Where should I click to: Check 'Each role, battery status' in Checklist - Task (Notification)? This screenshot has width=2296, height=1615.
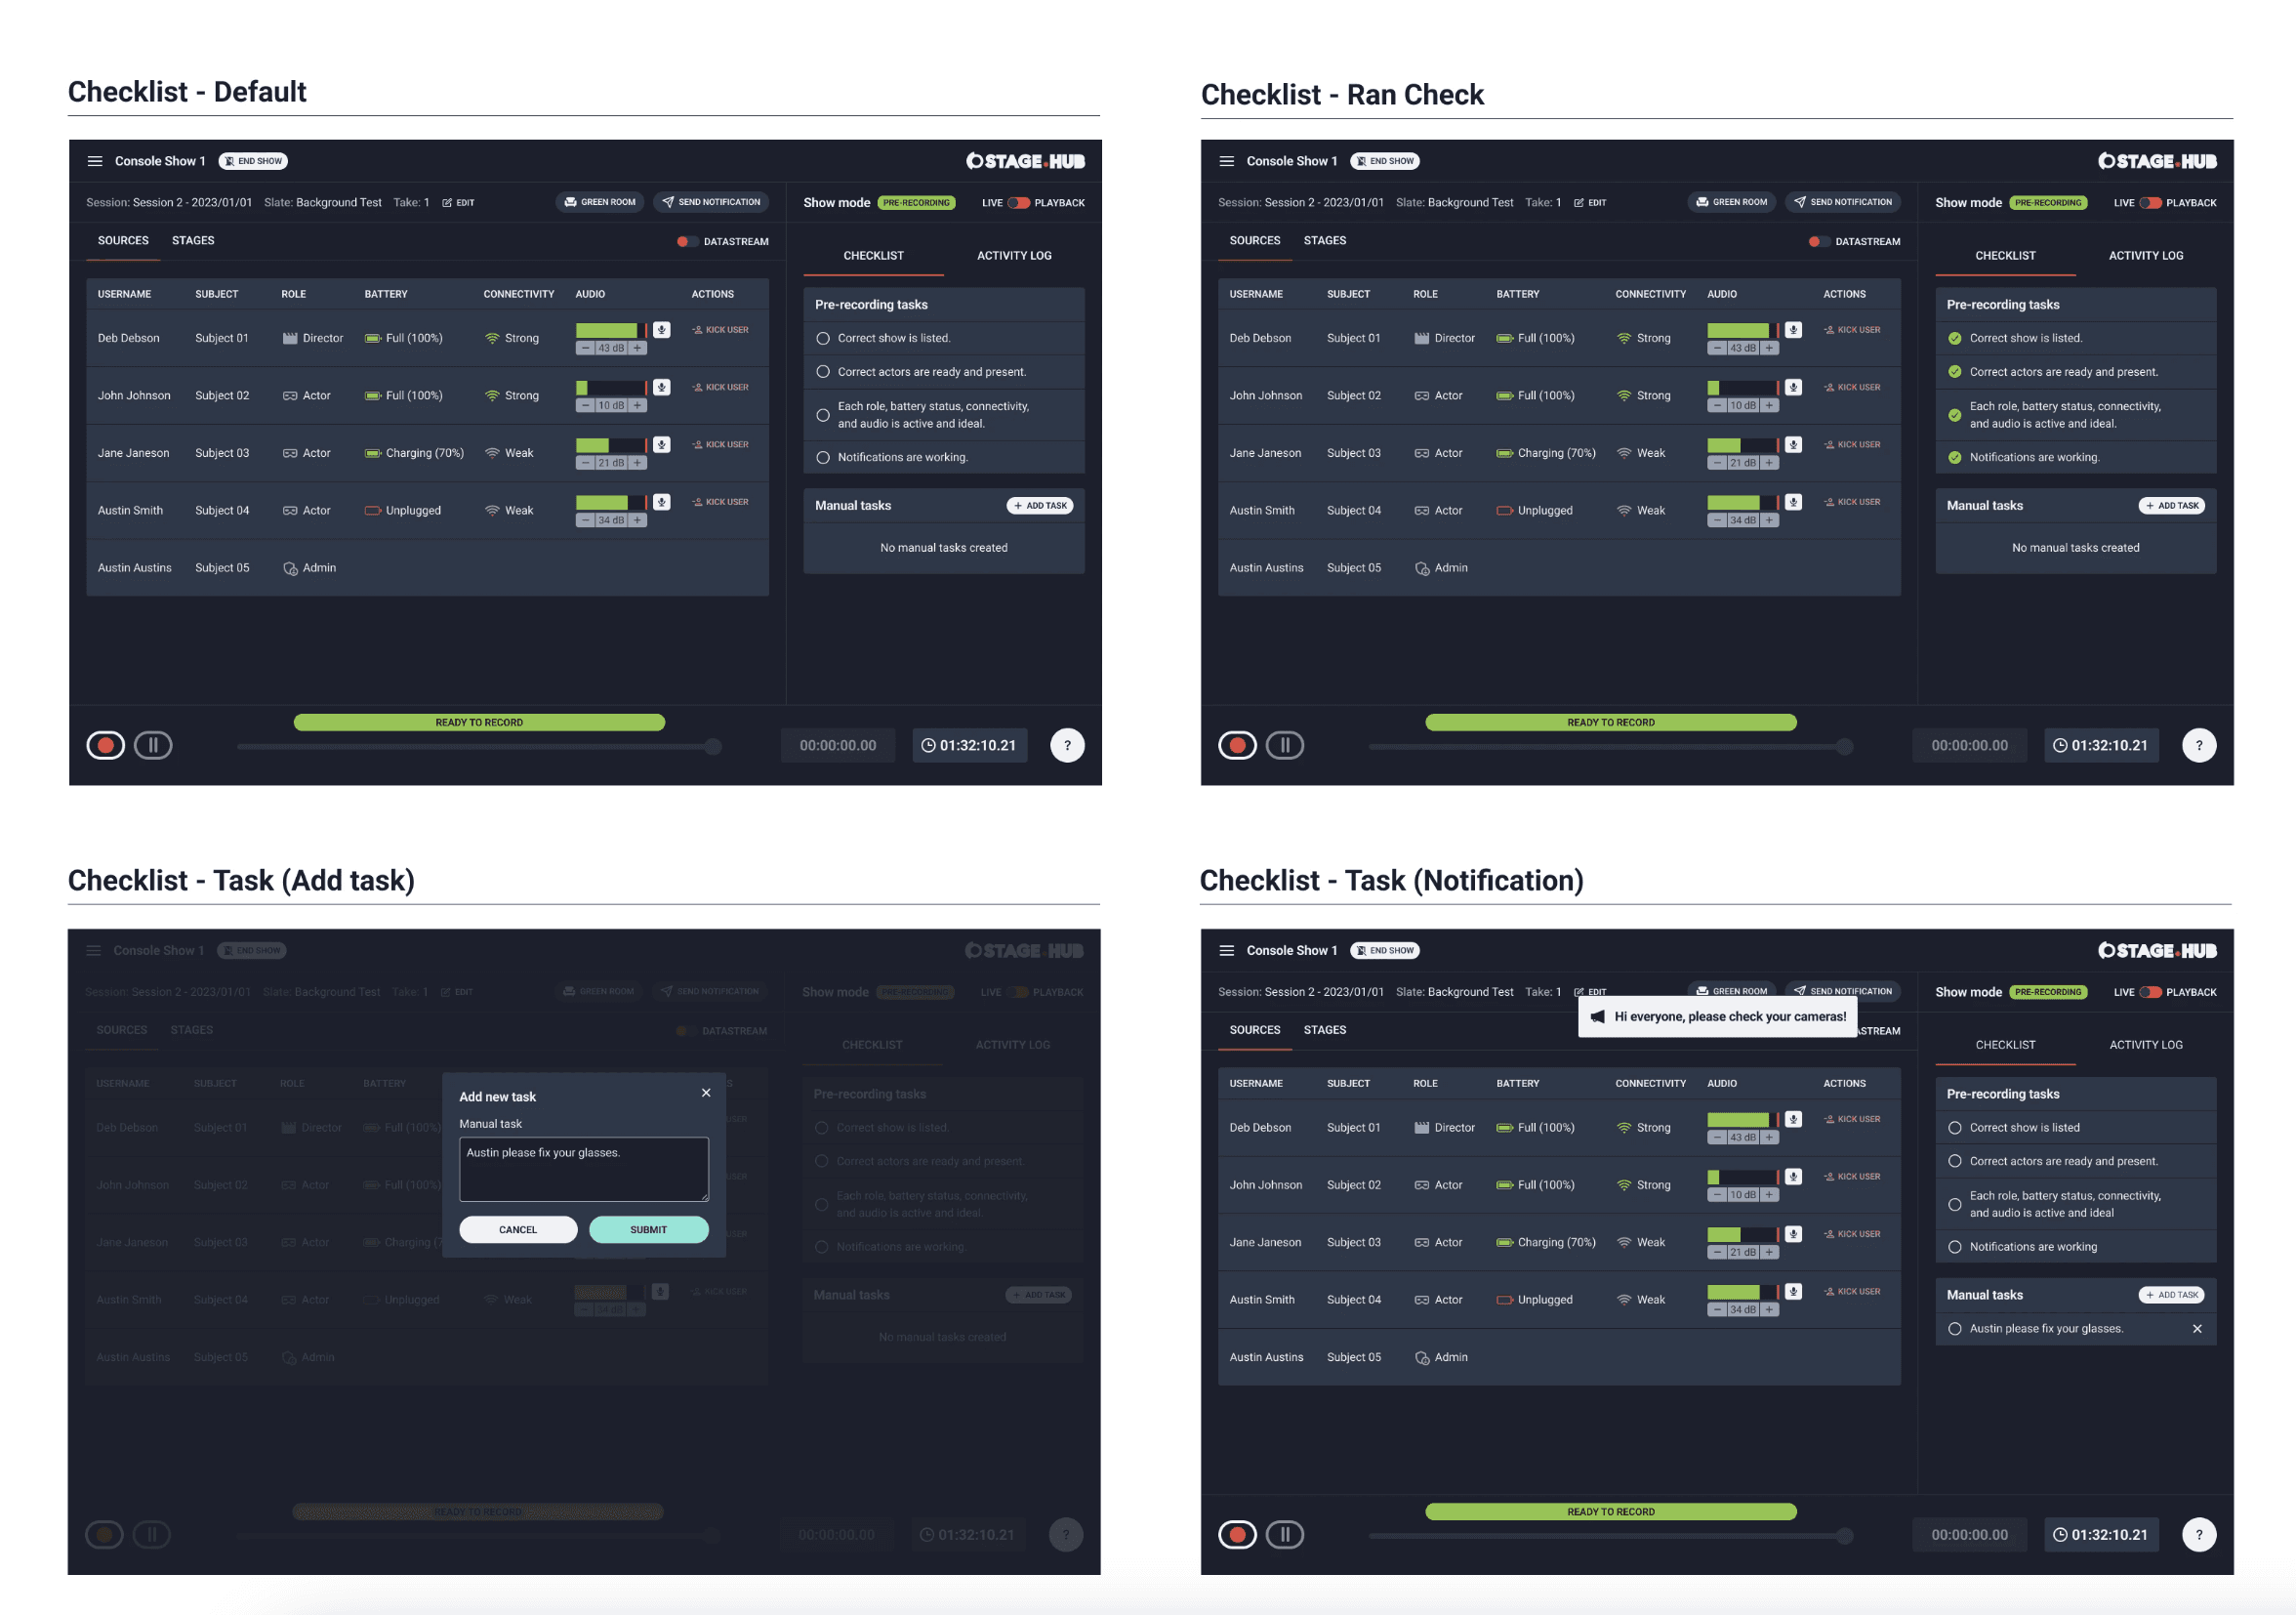coord(1955,1204)
